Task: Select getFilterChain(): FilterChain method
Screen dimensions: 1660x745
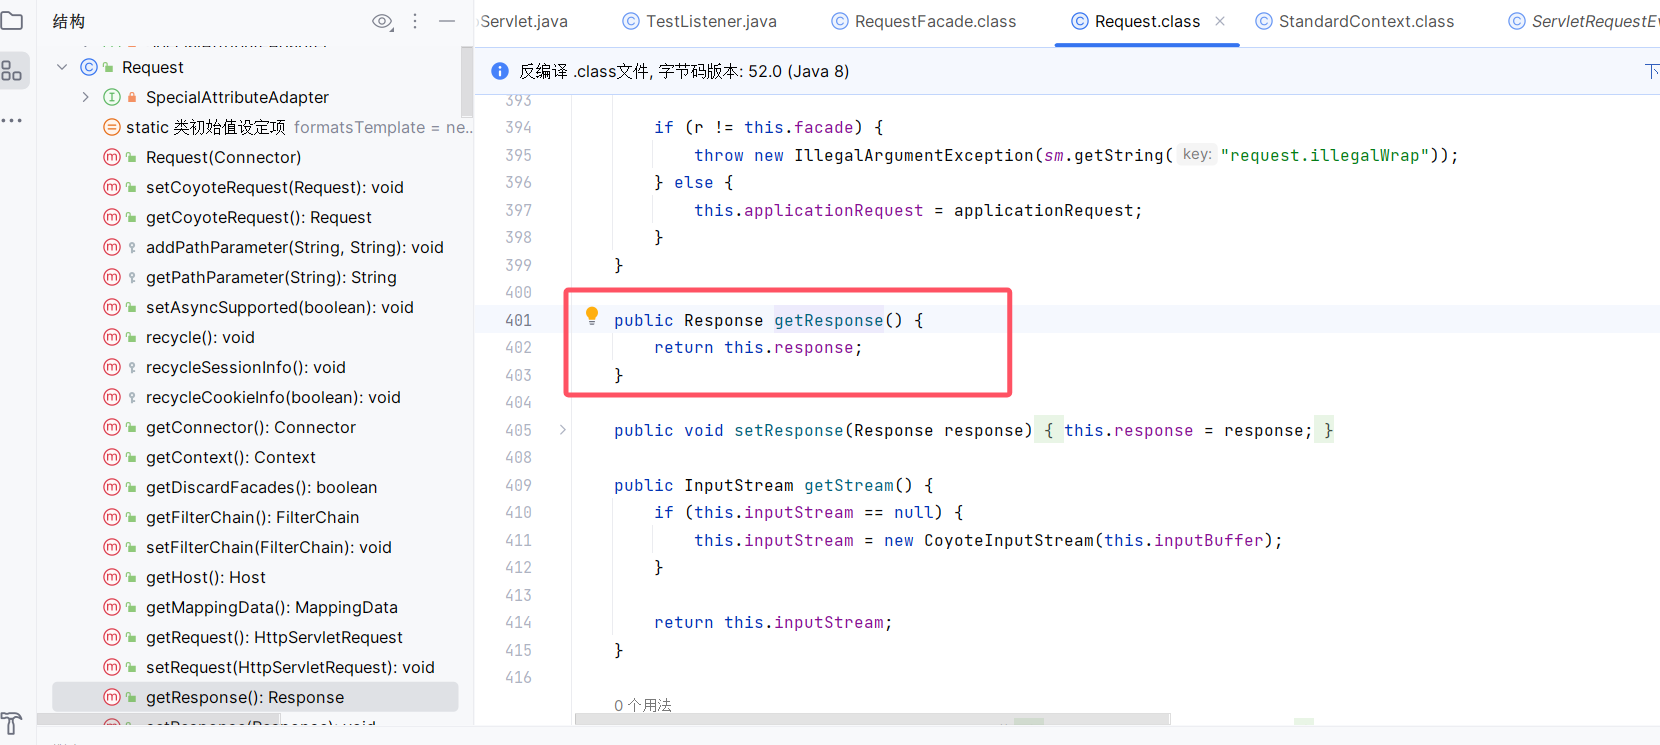Action: click(x=252, y=517)
